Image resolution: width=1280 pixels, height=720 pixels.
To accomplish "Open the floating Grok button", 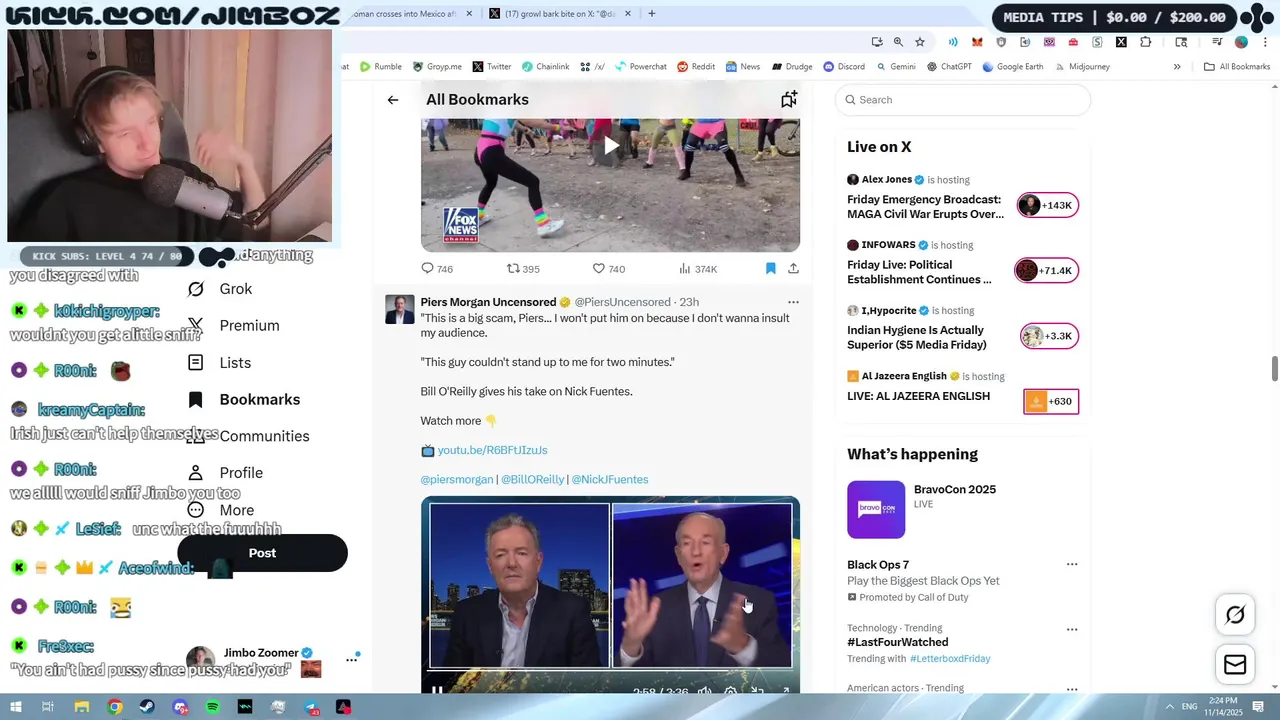I will point(1235,615).
